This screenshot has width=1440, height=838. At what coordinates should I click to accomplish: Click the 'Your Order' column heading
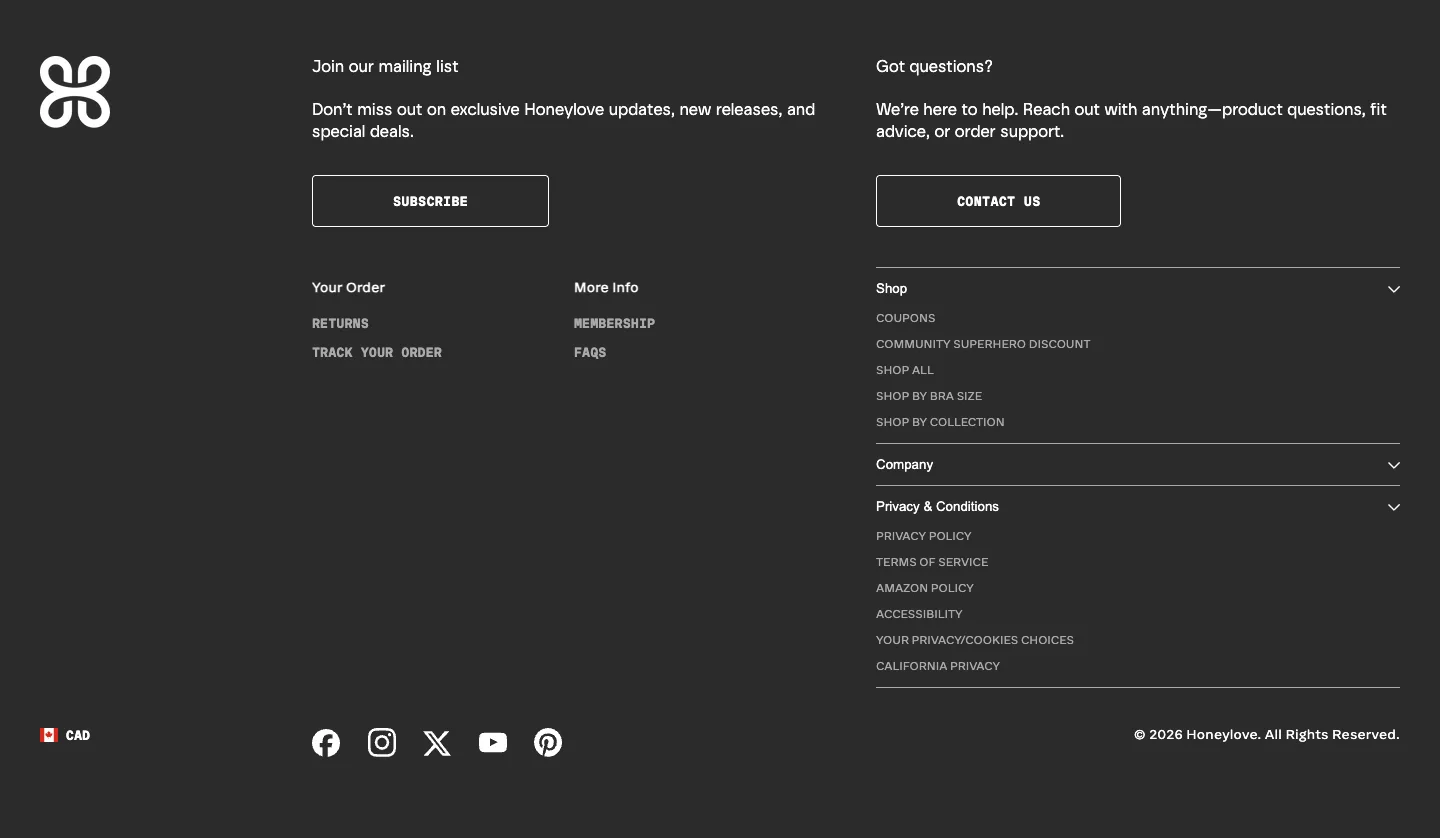[348, 287]
